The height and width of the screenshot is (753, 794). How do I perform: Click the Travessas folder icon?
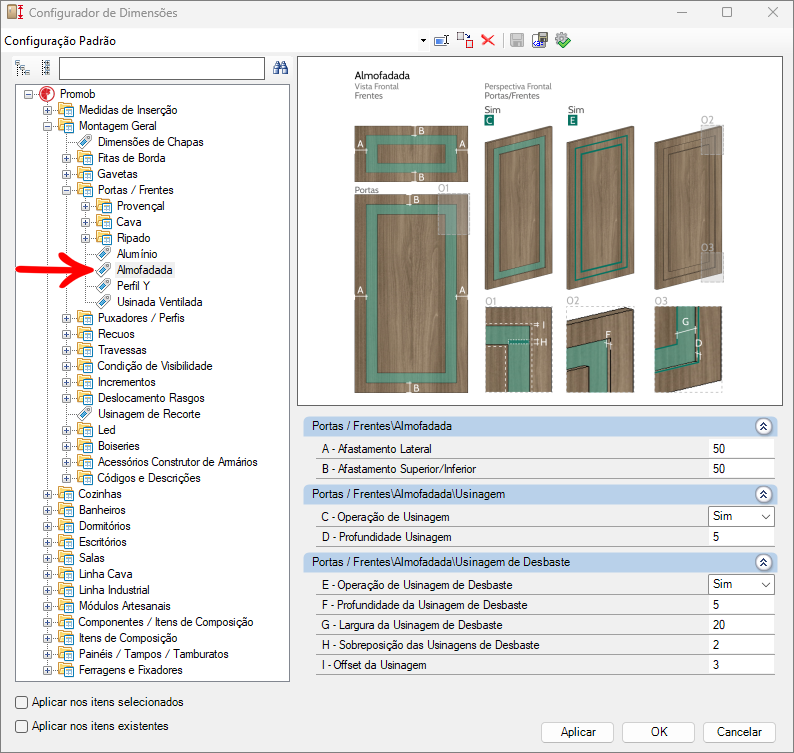(x=85, y=350)
